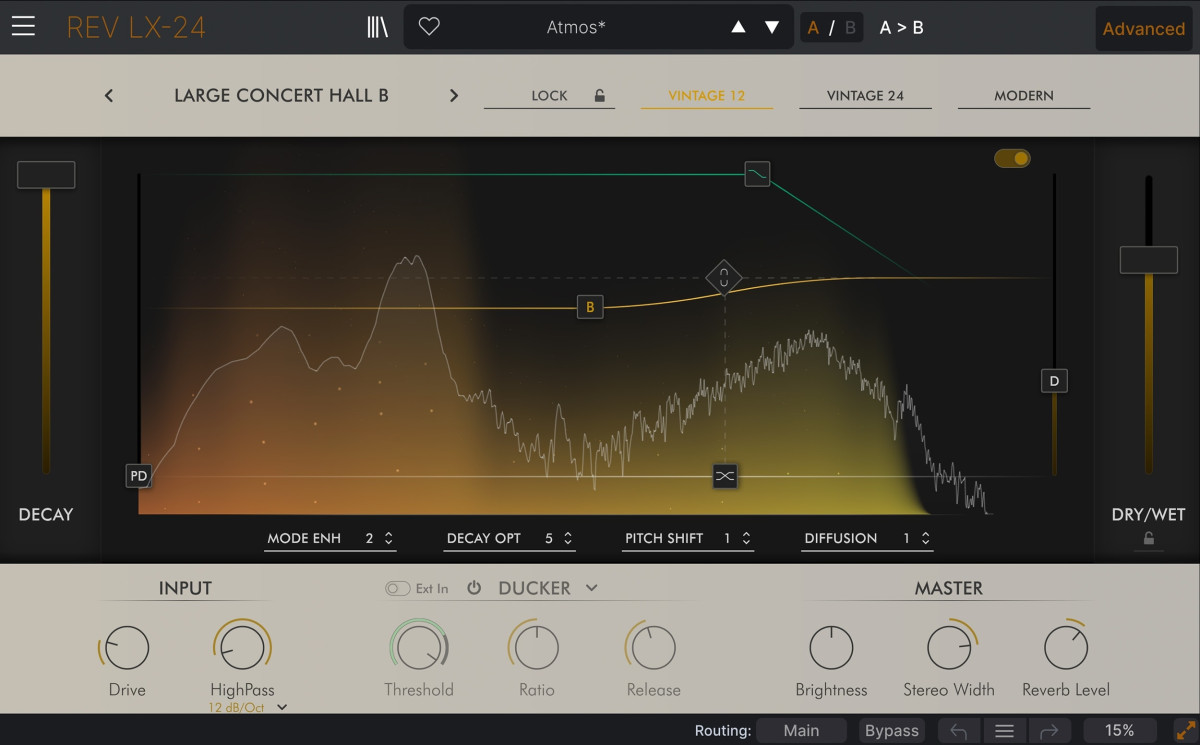The height and width of the screenshot is (745, 1200).
Task: Enable the Ext In switch
Action: [397, 588]
